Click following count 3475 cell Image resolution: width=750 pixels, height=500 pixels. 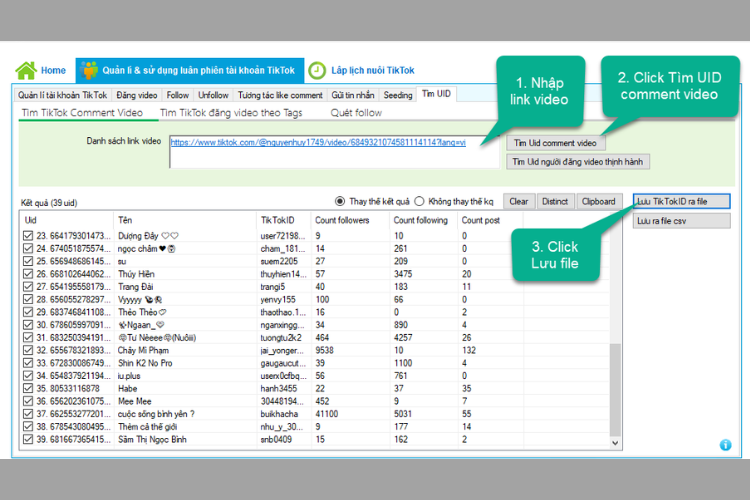click(x=403, y=274)
